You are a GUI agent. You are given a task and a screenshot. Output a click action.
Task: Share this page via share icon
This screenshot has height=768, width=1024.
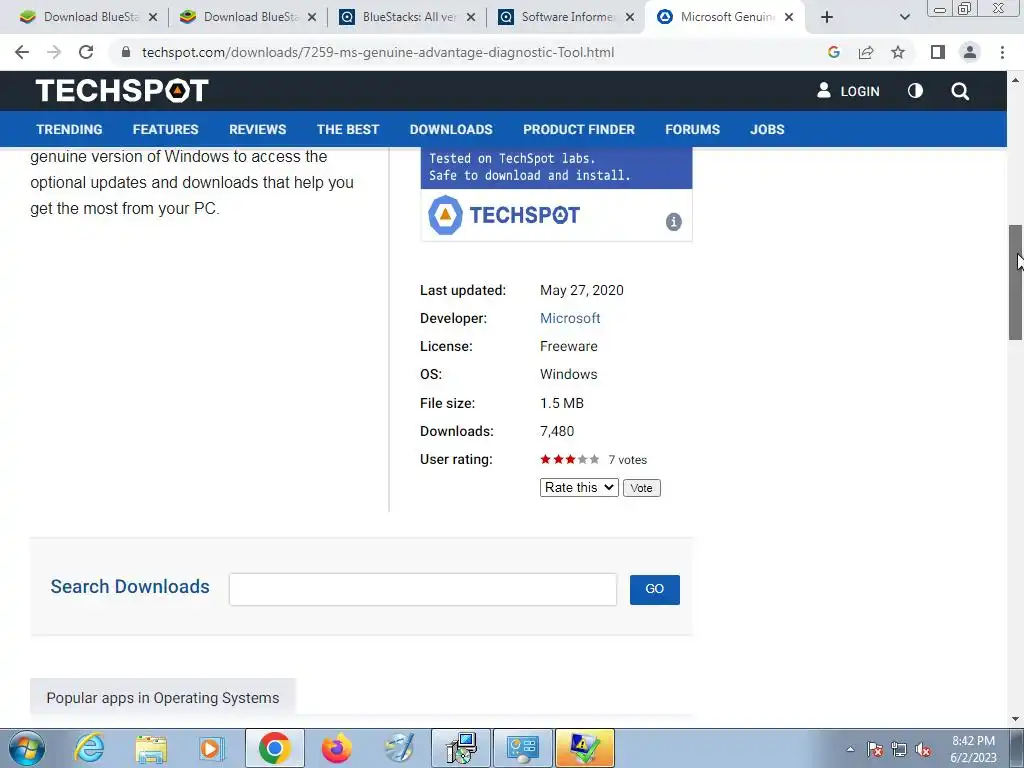tap(866, 52)
